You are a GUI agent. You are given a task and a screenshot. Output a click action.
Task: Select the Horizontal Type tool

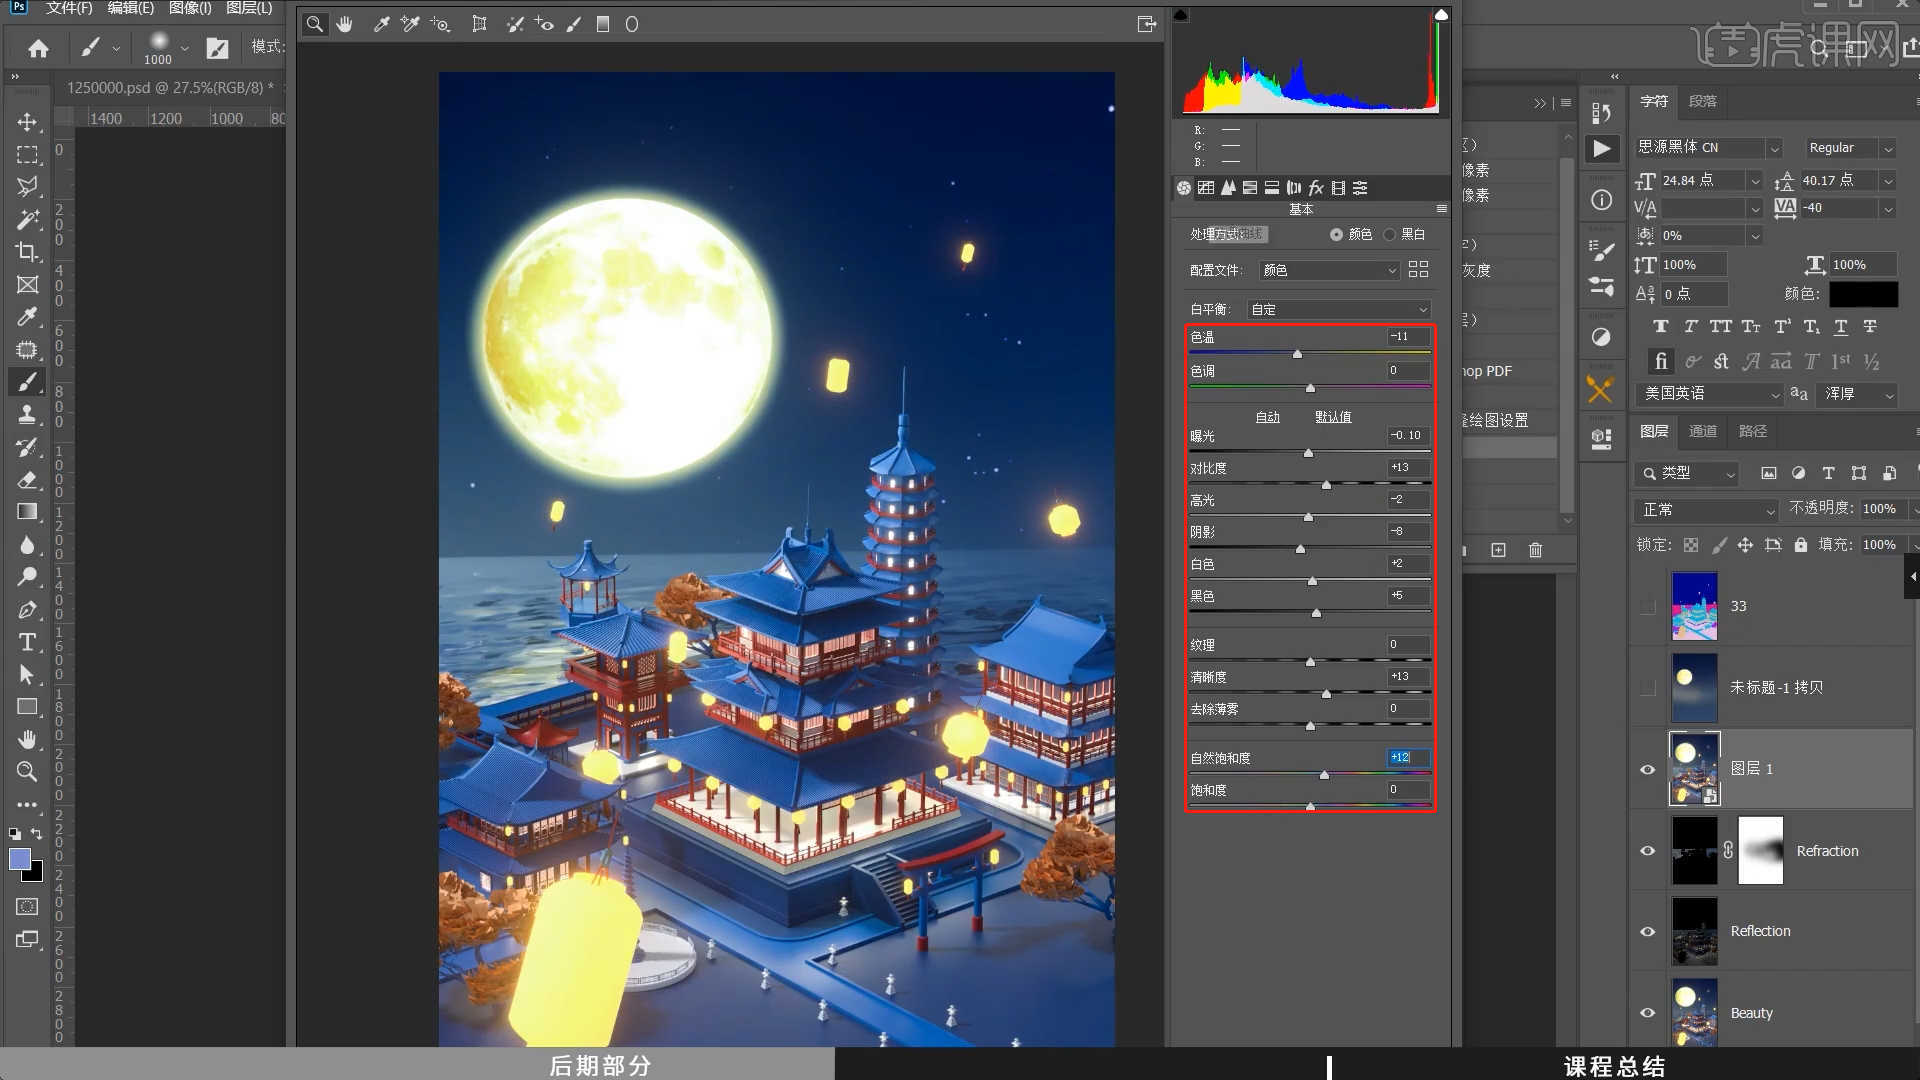pos(27,642)
